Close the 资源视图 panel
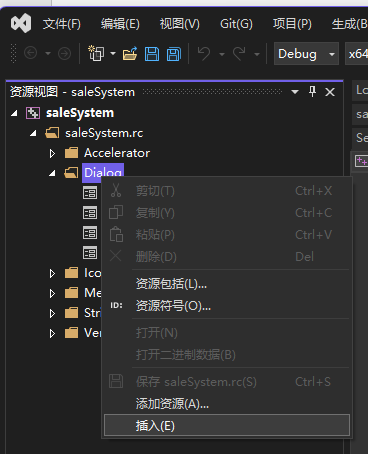Image resolution: width=368 pixels, height=454 pixels. tap(330, 92)
